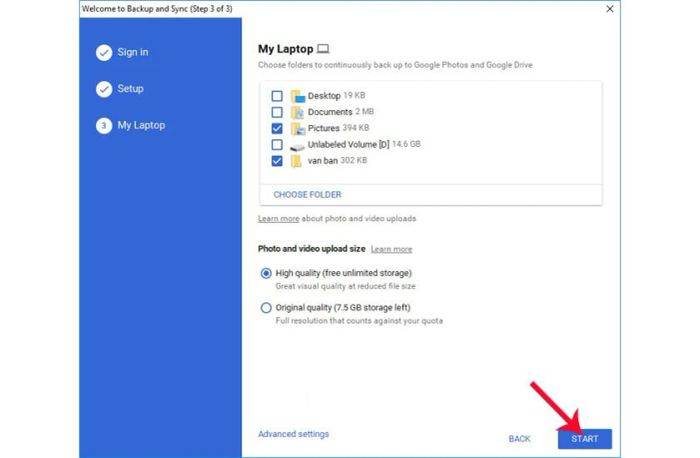This screenshot has height=458, width=700.
Task: Open the Sign in step
Action: click(133, 52)
